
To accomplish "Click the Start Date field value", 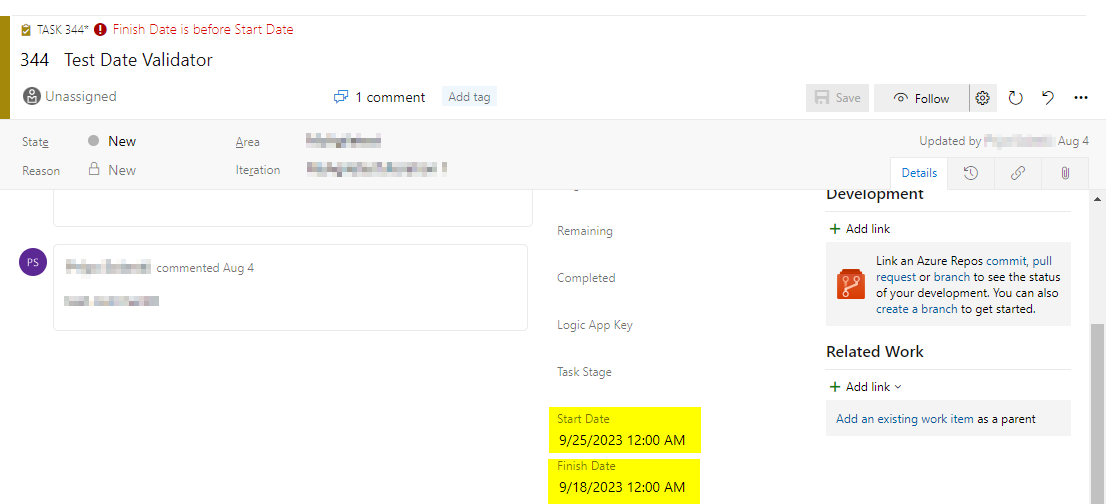I will coord(621,440).
